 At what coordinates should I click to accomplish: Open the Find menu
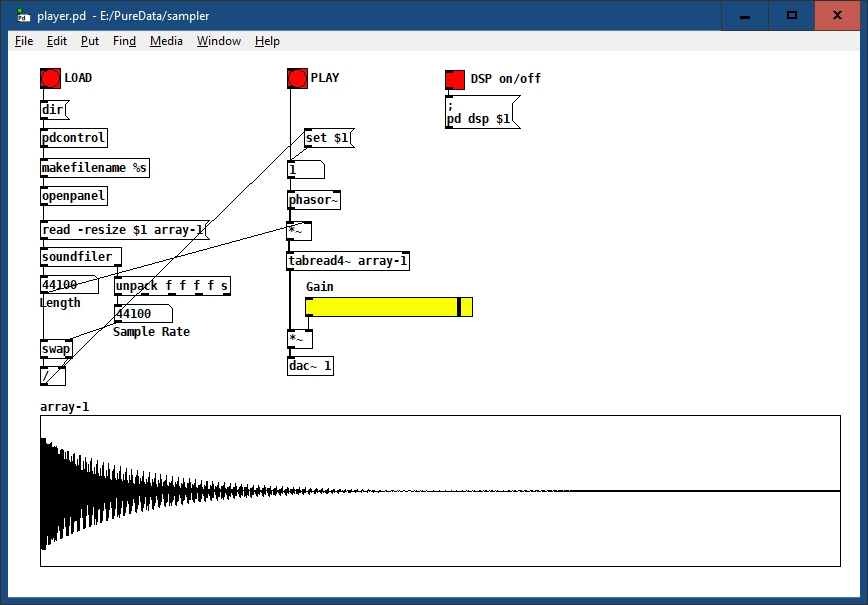pos(124,41)
